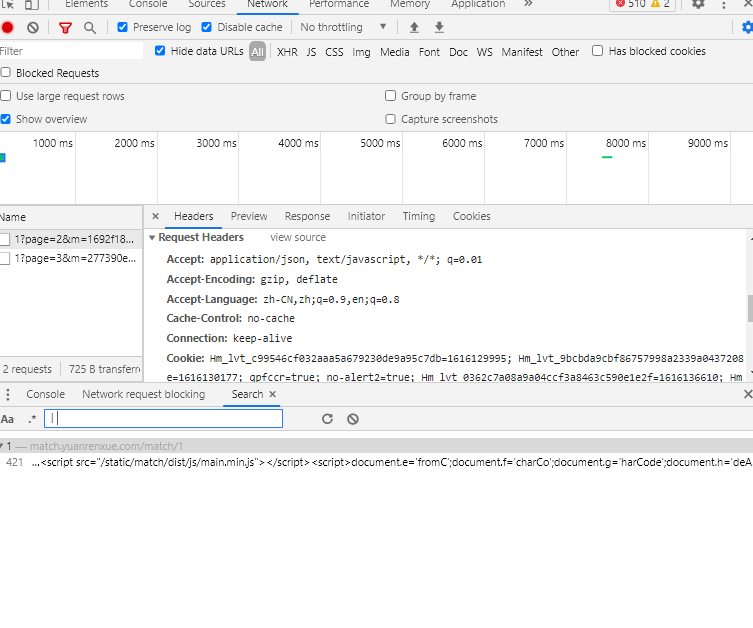This screenshot has width=753, height=628.
Task: Collapse Request Headers section
Action: (152, 238)
